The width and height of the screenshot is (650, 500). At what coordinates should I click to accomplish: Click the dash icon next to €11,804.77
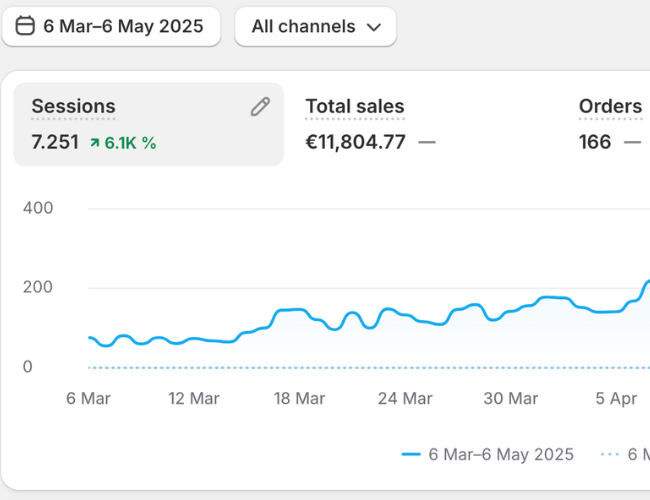click(427, 142)
